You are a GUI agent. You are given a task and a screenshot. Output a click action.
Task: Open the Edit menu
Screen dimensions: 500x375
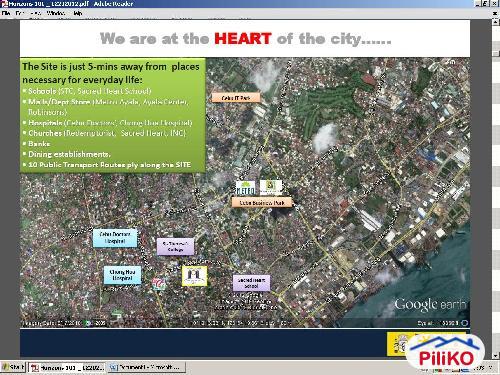click(x=19, y=13)
